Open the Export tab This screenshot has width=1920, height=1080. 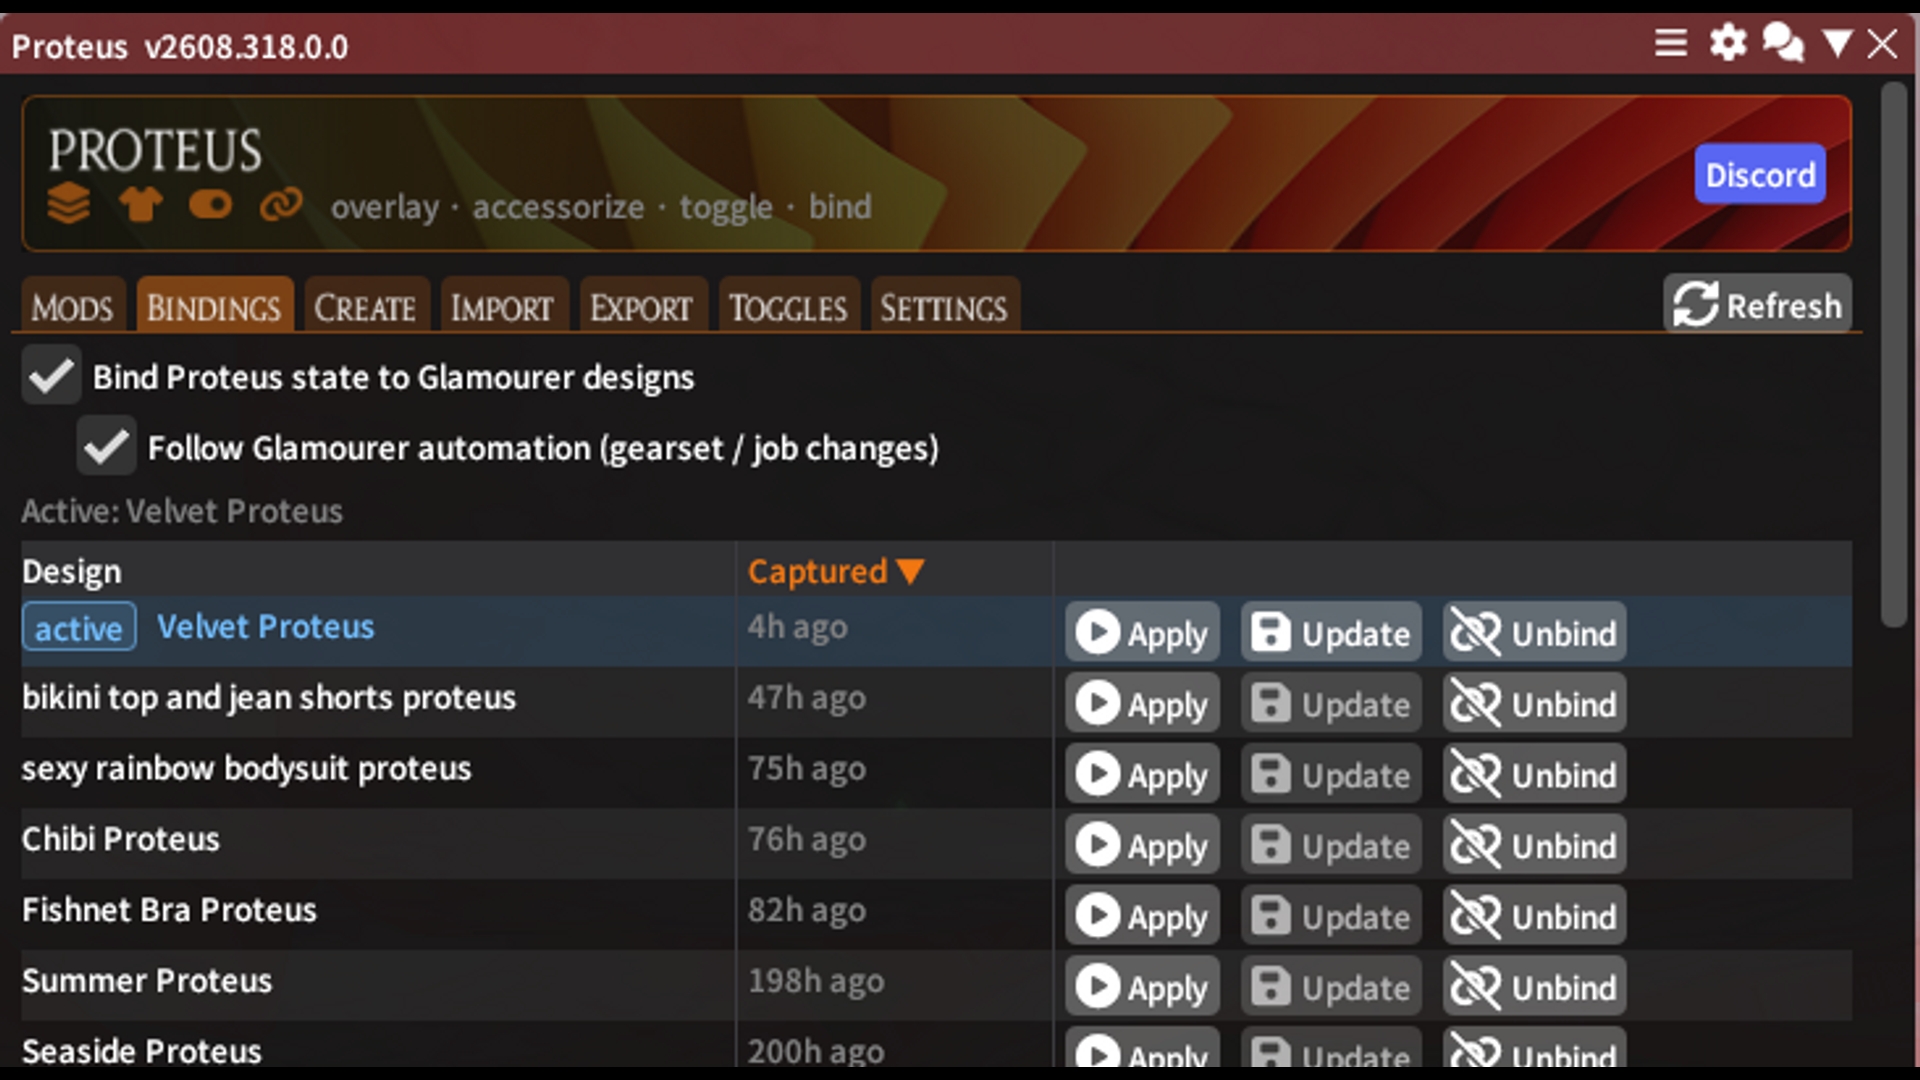pyautogui.click(x=641, y=306)
